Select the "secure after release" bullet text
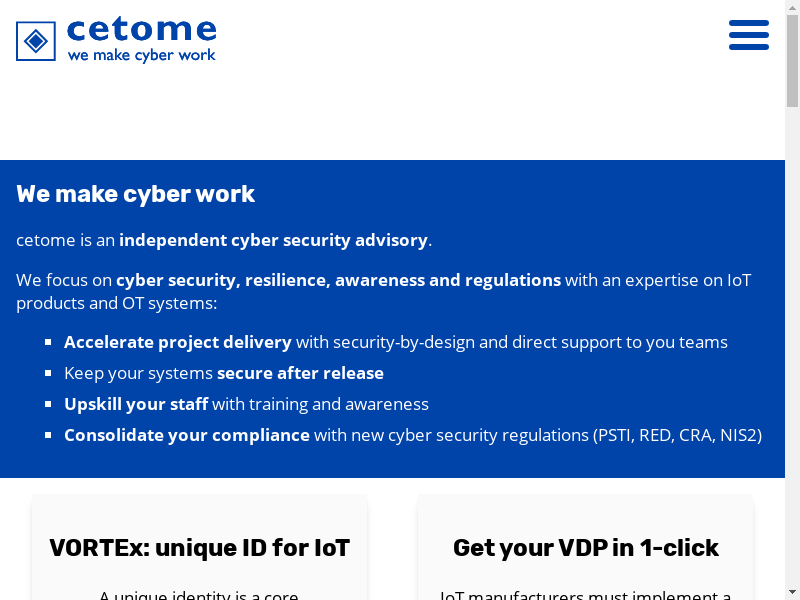This screenshot has width=800, height=600. pos(300,373)
